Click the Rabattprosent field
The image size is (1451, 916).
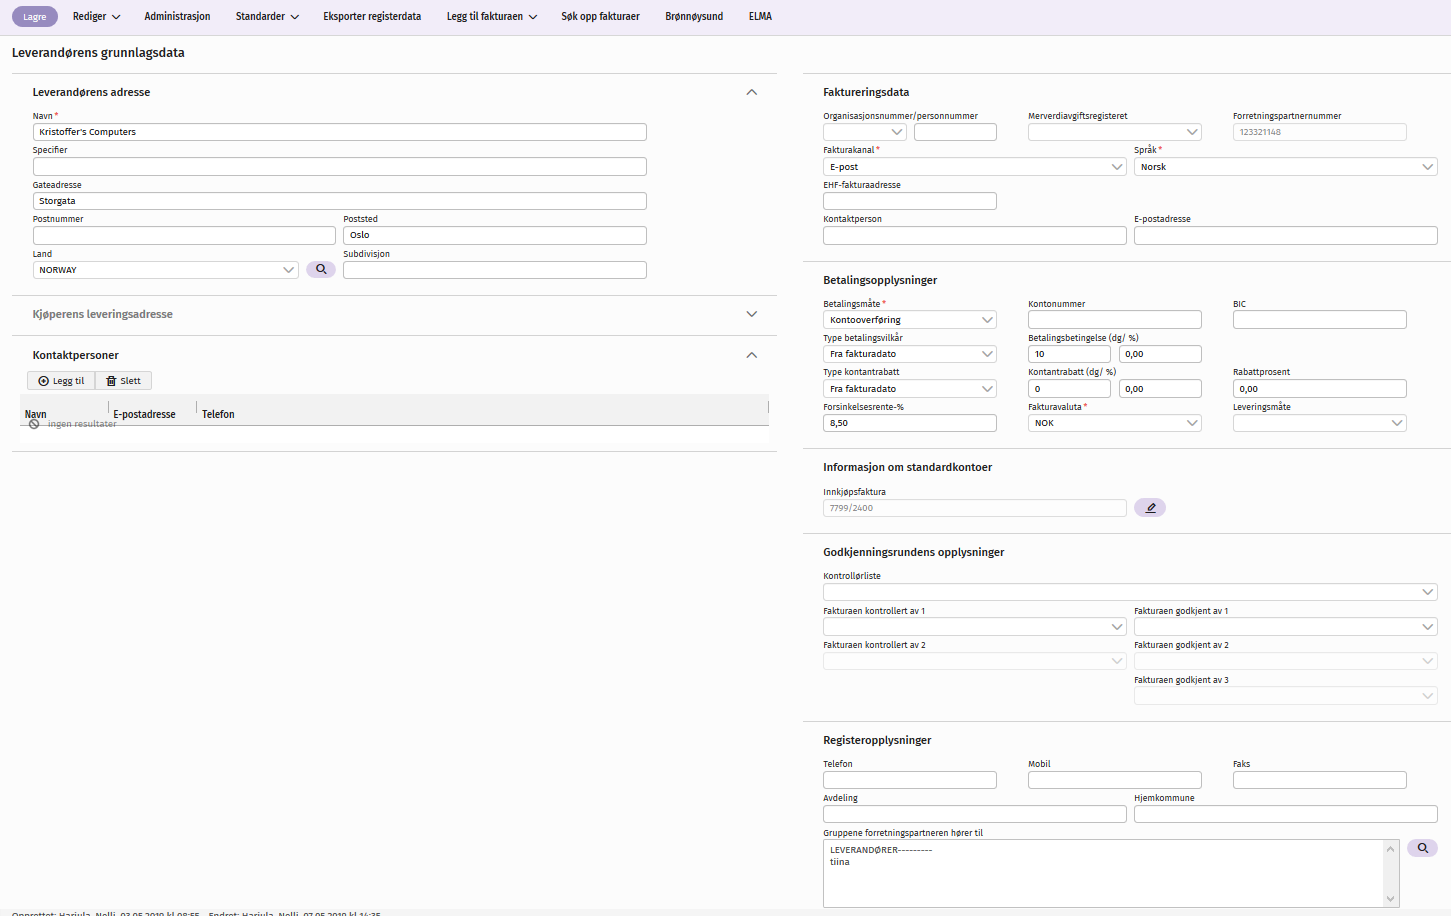pyautogui.click(x=1320, y=389)
